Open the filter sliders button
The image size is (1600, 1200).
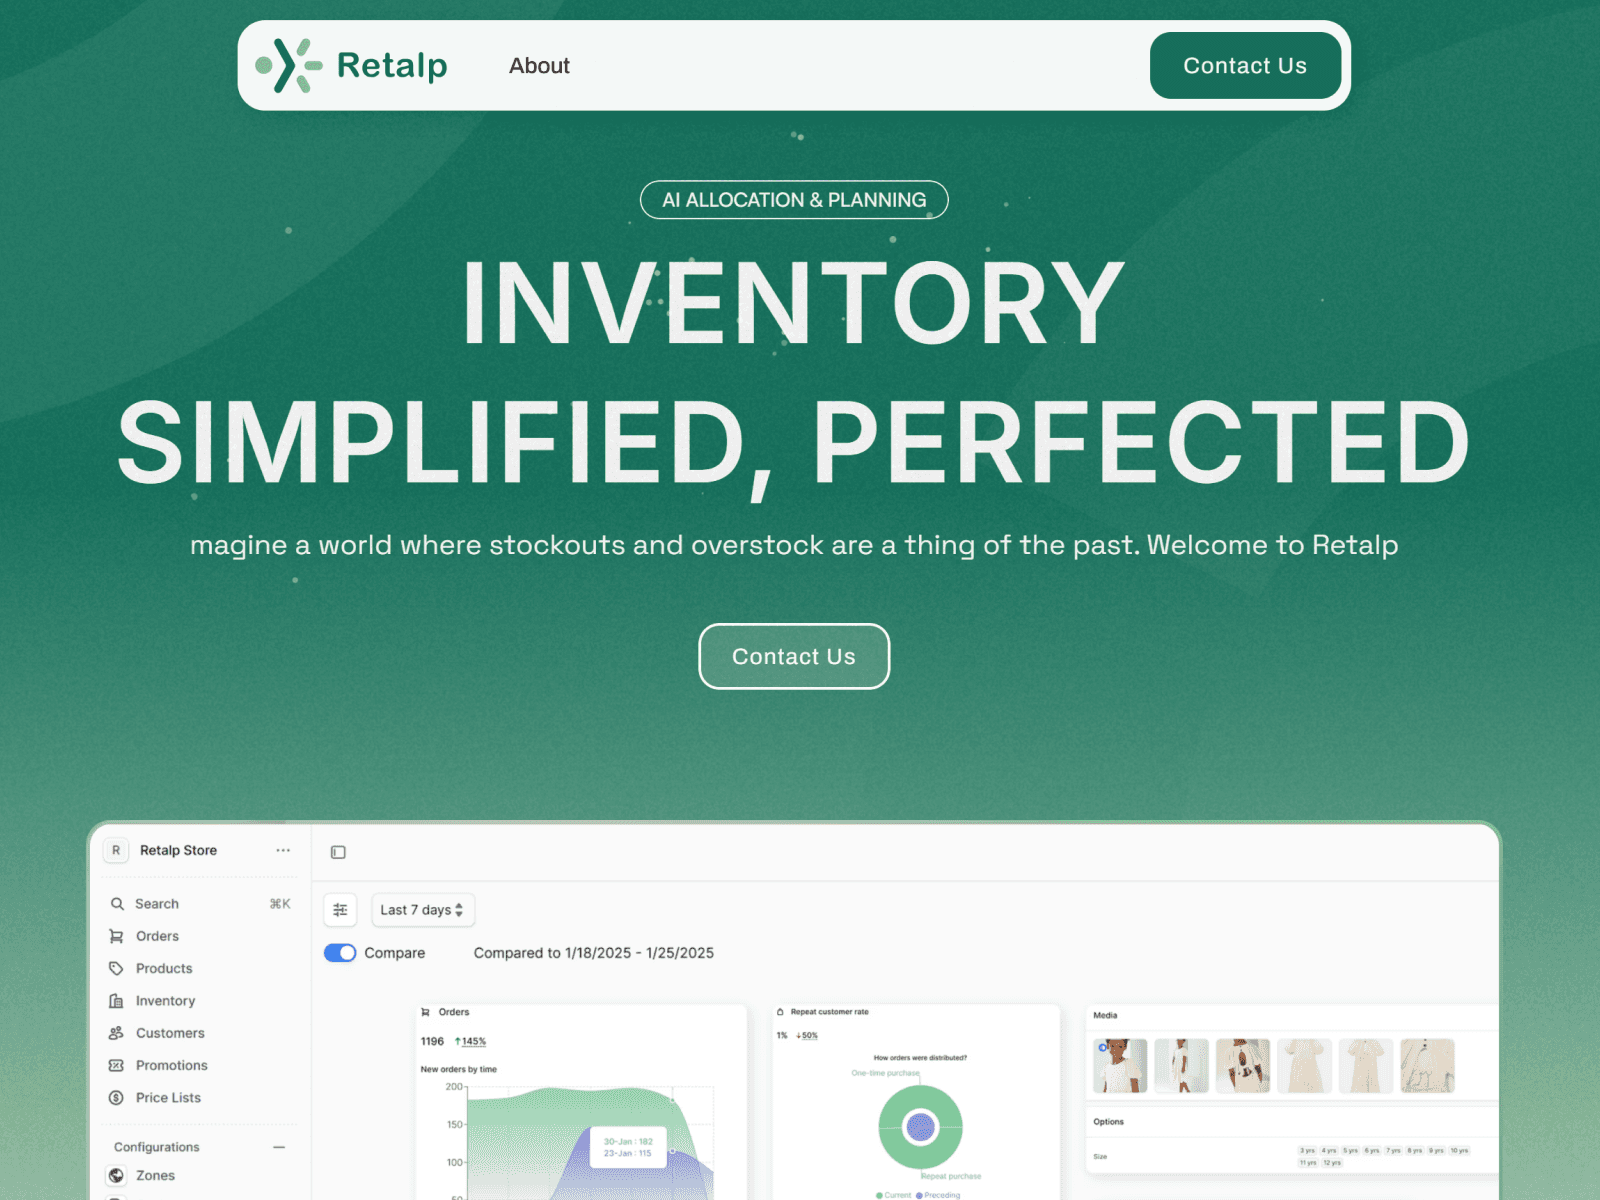340,910
